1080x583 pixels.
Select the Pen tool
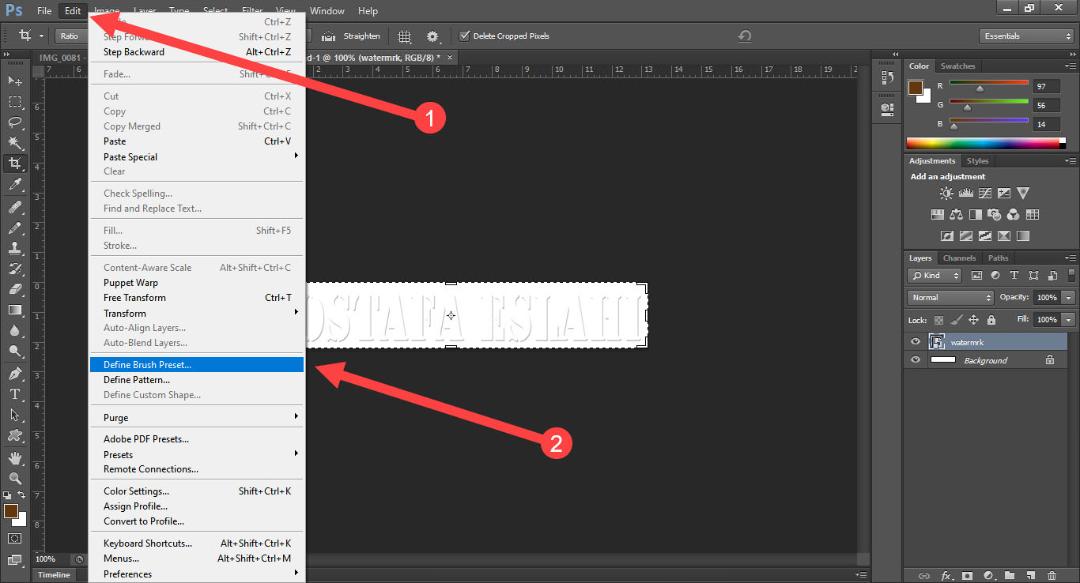point(14,374)
